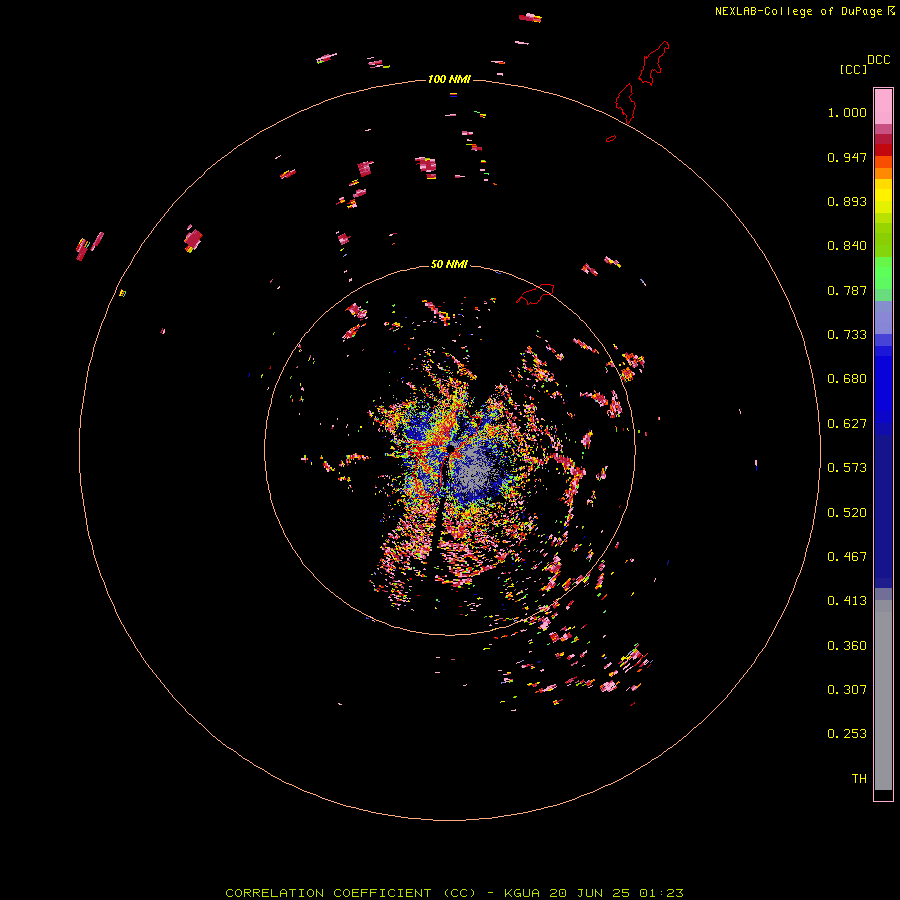Select the 0.467 scale value
This screenshot has height=900, width=900.
(x=847, y=557)
